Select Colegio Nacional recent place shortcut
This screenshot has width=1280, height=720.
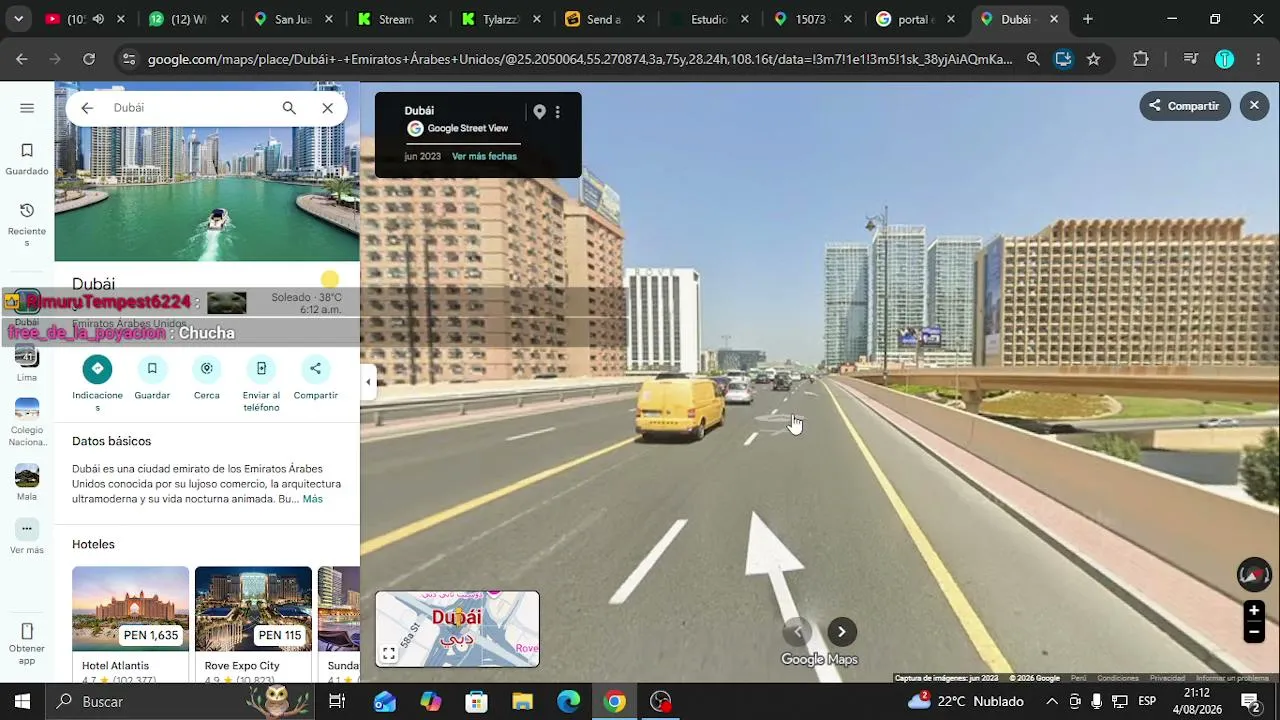click(x=27, y=423)
